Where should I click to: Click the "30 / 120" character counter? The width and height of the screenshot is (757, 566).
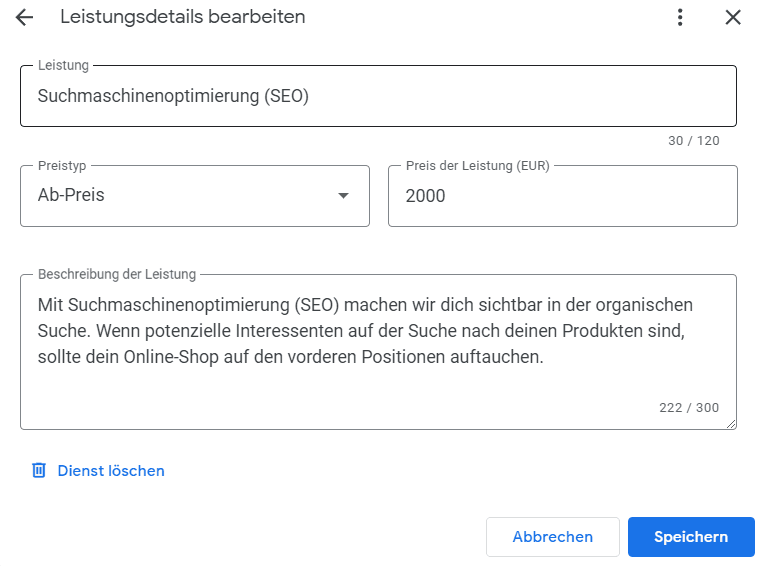[693, 141]
